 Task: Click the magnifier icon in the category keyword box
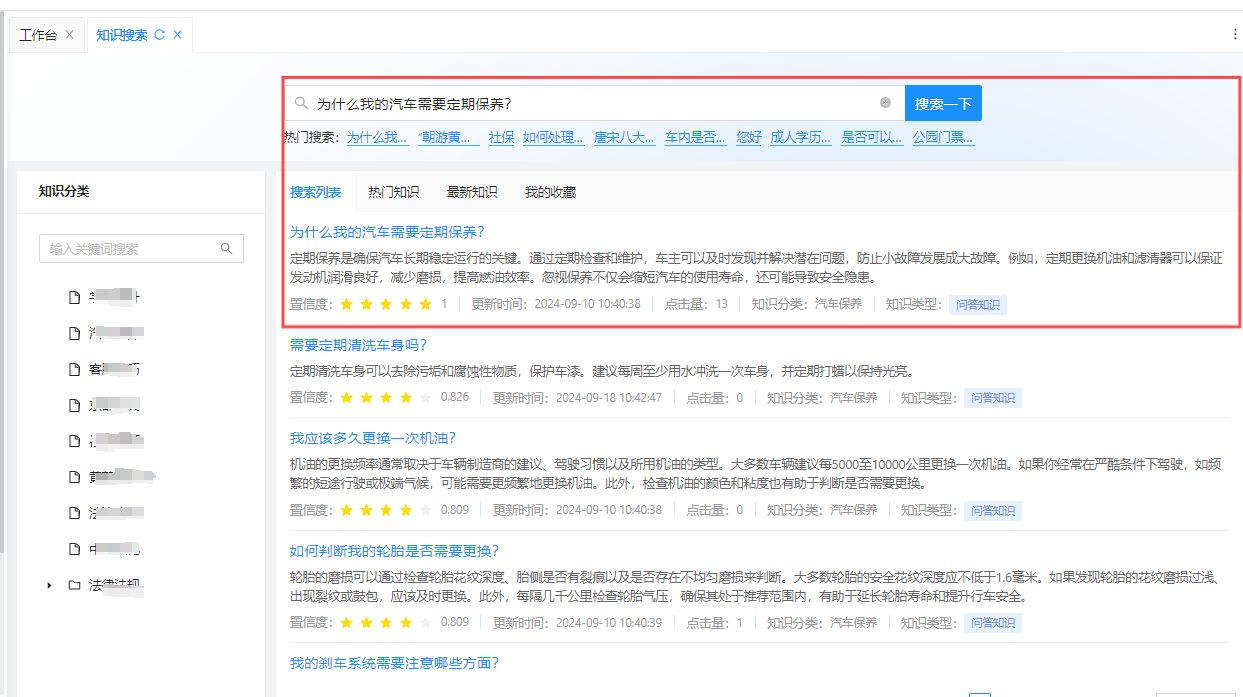coord(227,249)
